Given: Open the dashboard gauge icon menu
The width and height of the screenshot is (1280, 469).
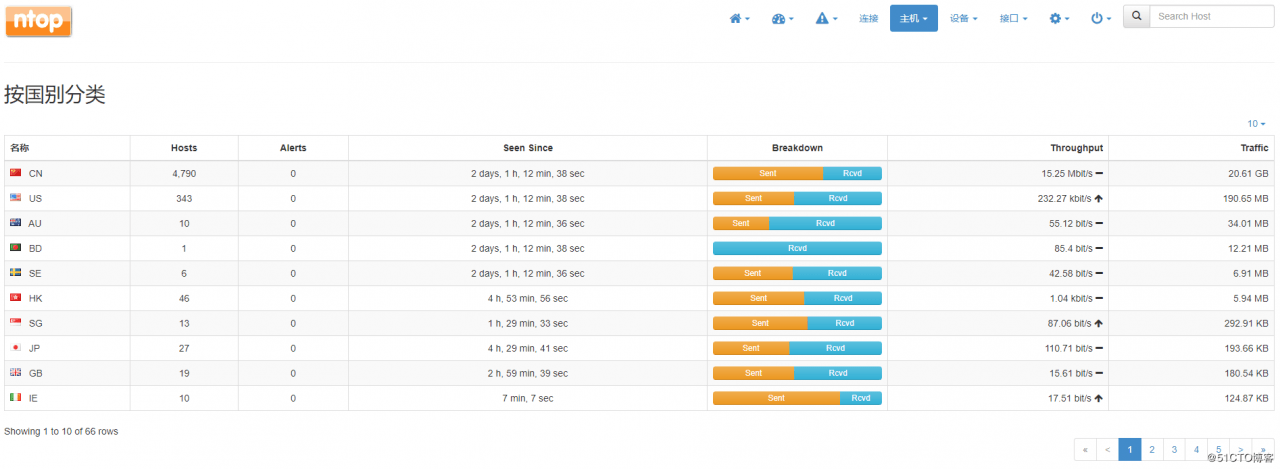Looking at the screenshot, I should pyautogui.click(x=782, y=18).
